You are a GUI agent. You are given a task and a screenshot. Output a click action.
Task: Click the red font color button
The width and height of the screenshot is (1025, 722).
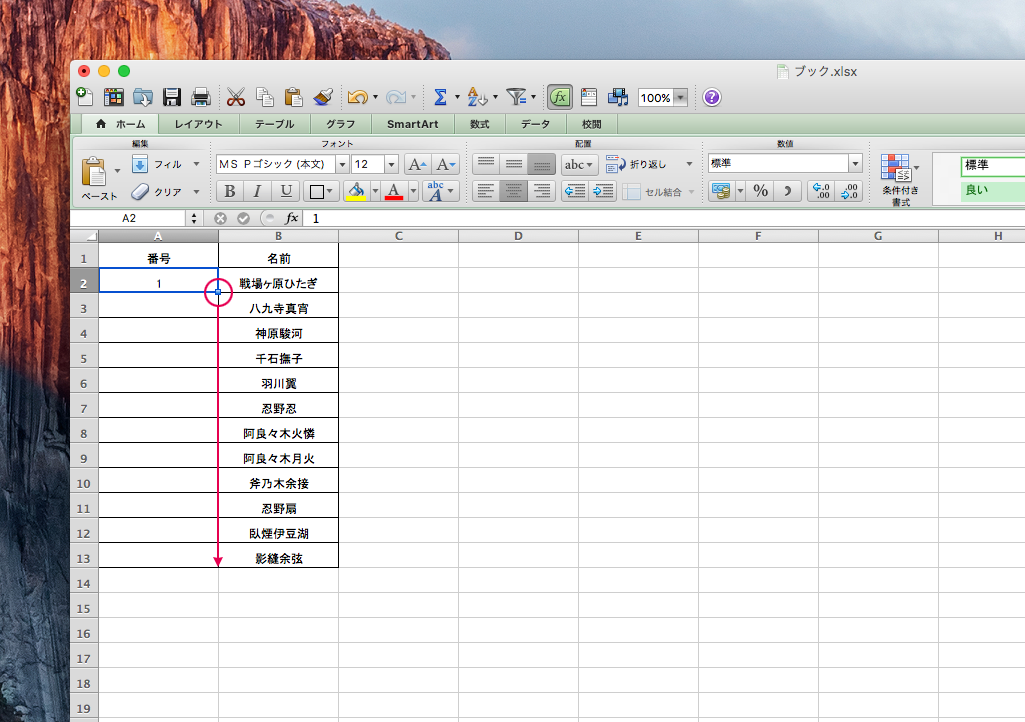click(x=394, y=192)
